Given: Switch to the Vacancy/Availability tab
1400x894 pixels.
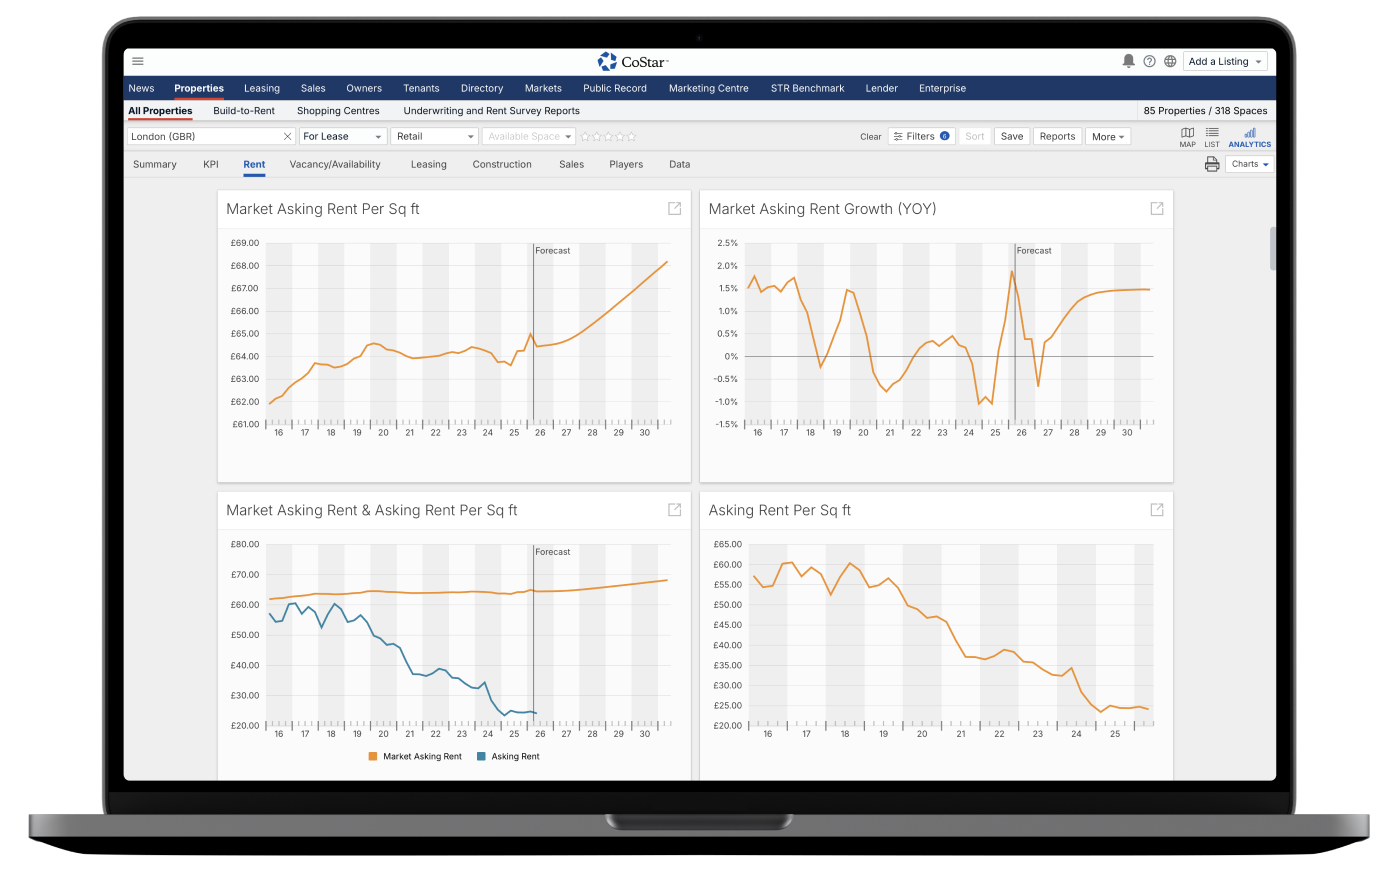Looking at the screenshot, I should coord(335,164).
